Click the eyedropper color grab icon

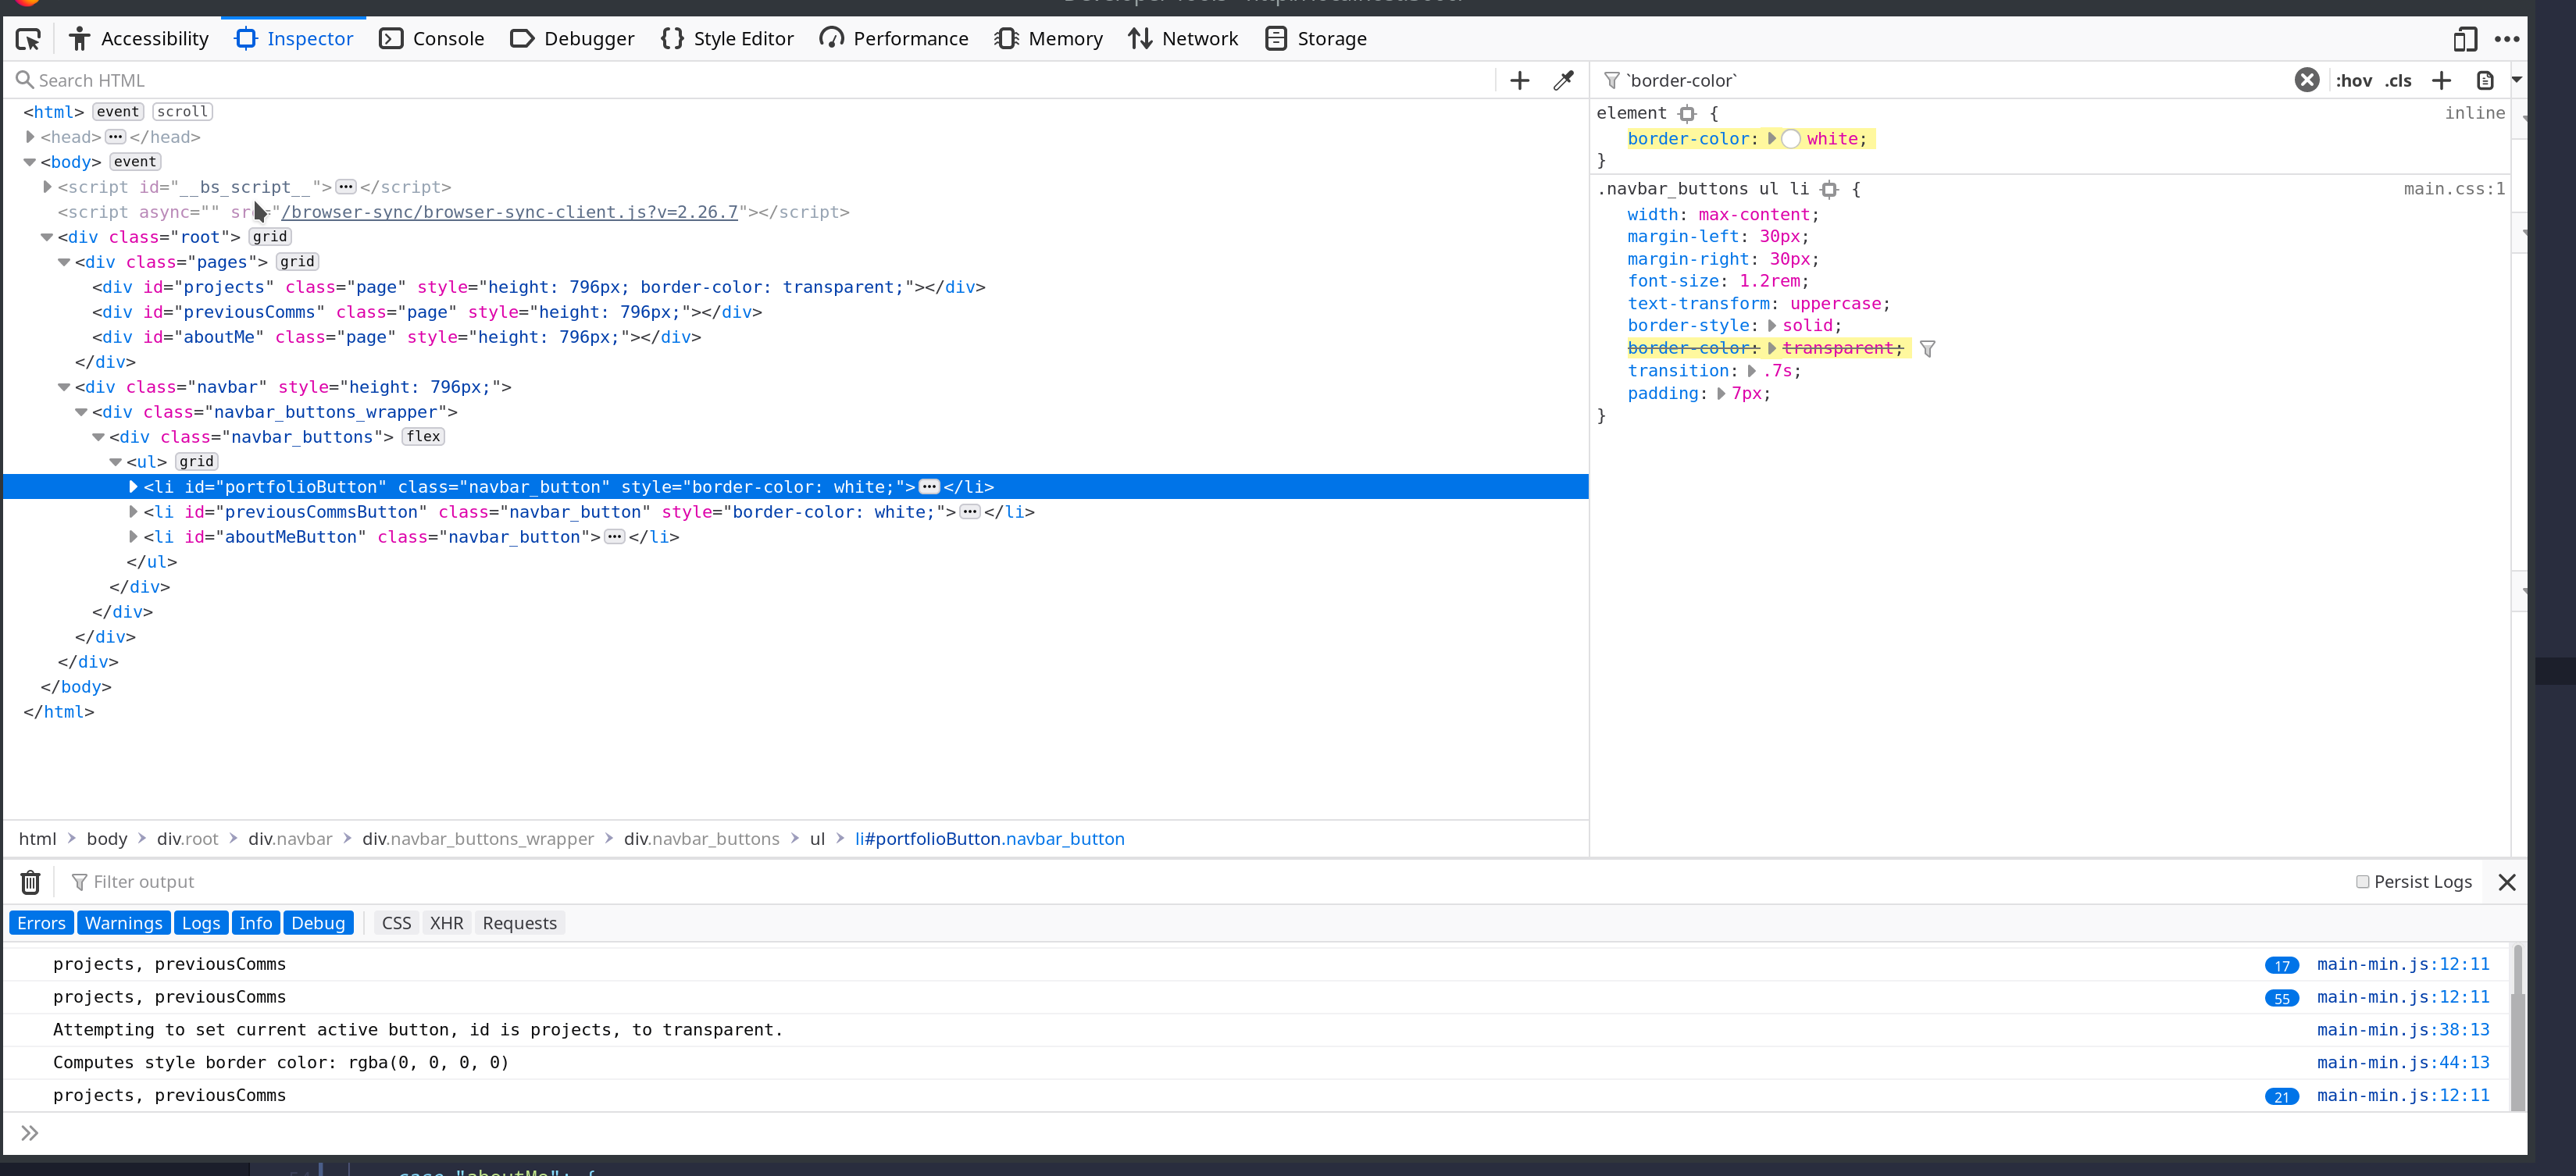pos(1563,80)
